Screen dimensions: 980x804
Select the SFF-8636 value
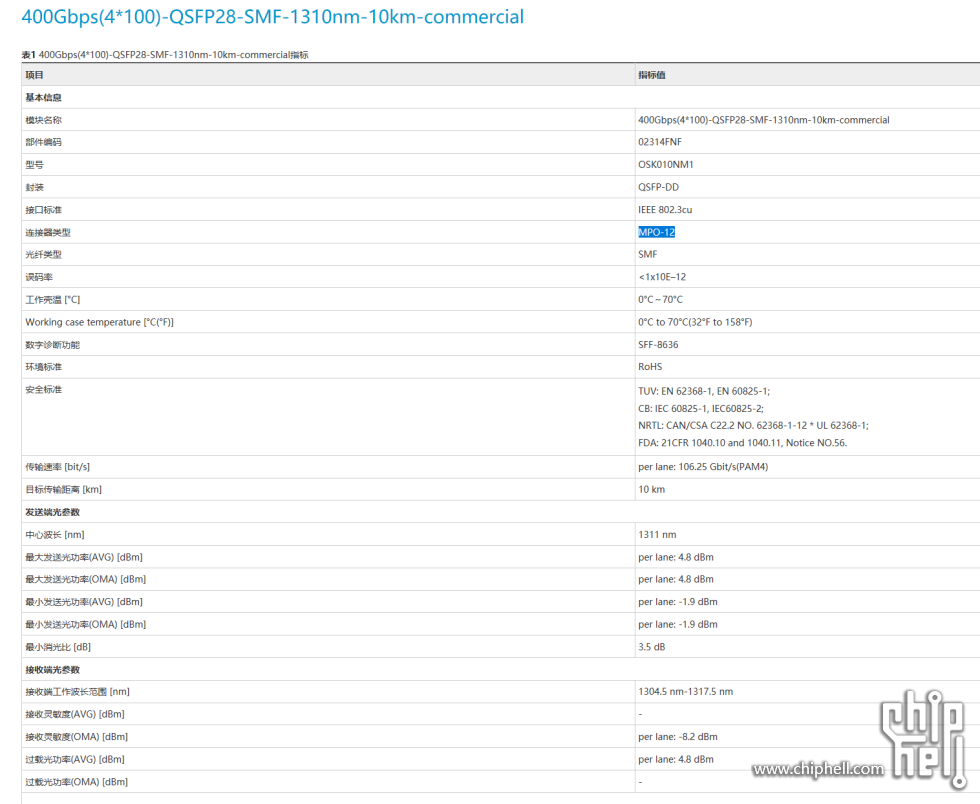click(x=658, y=345)
